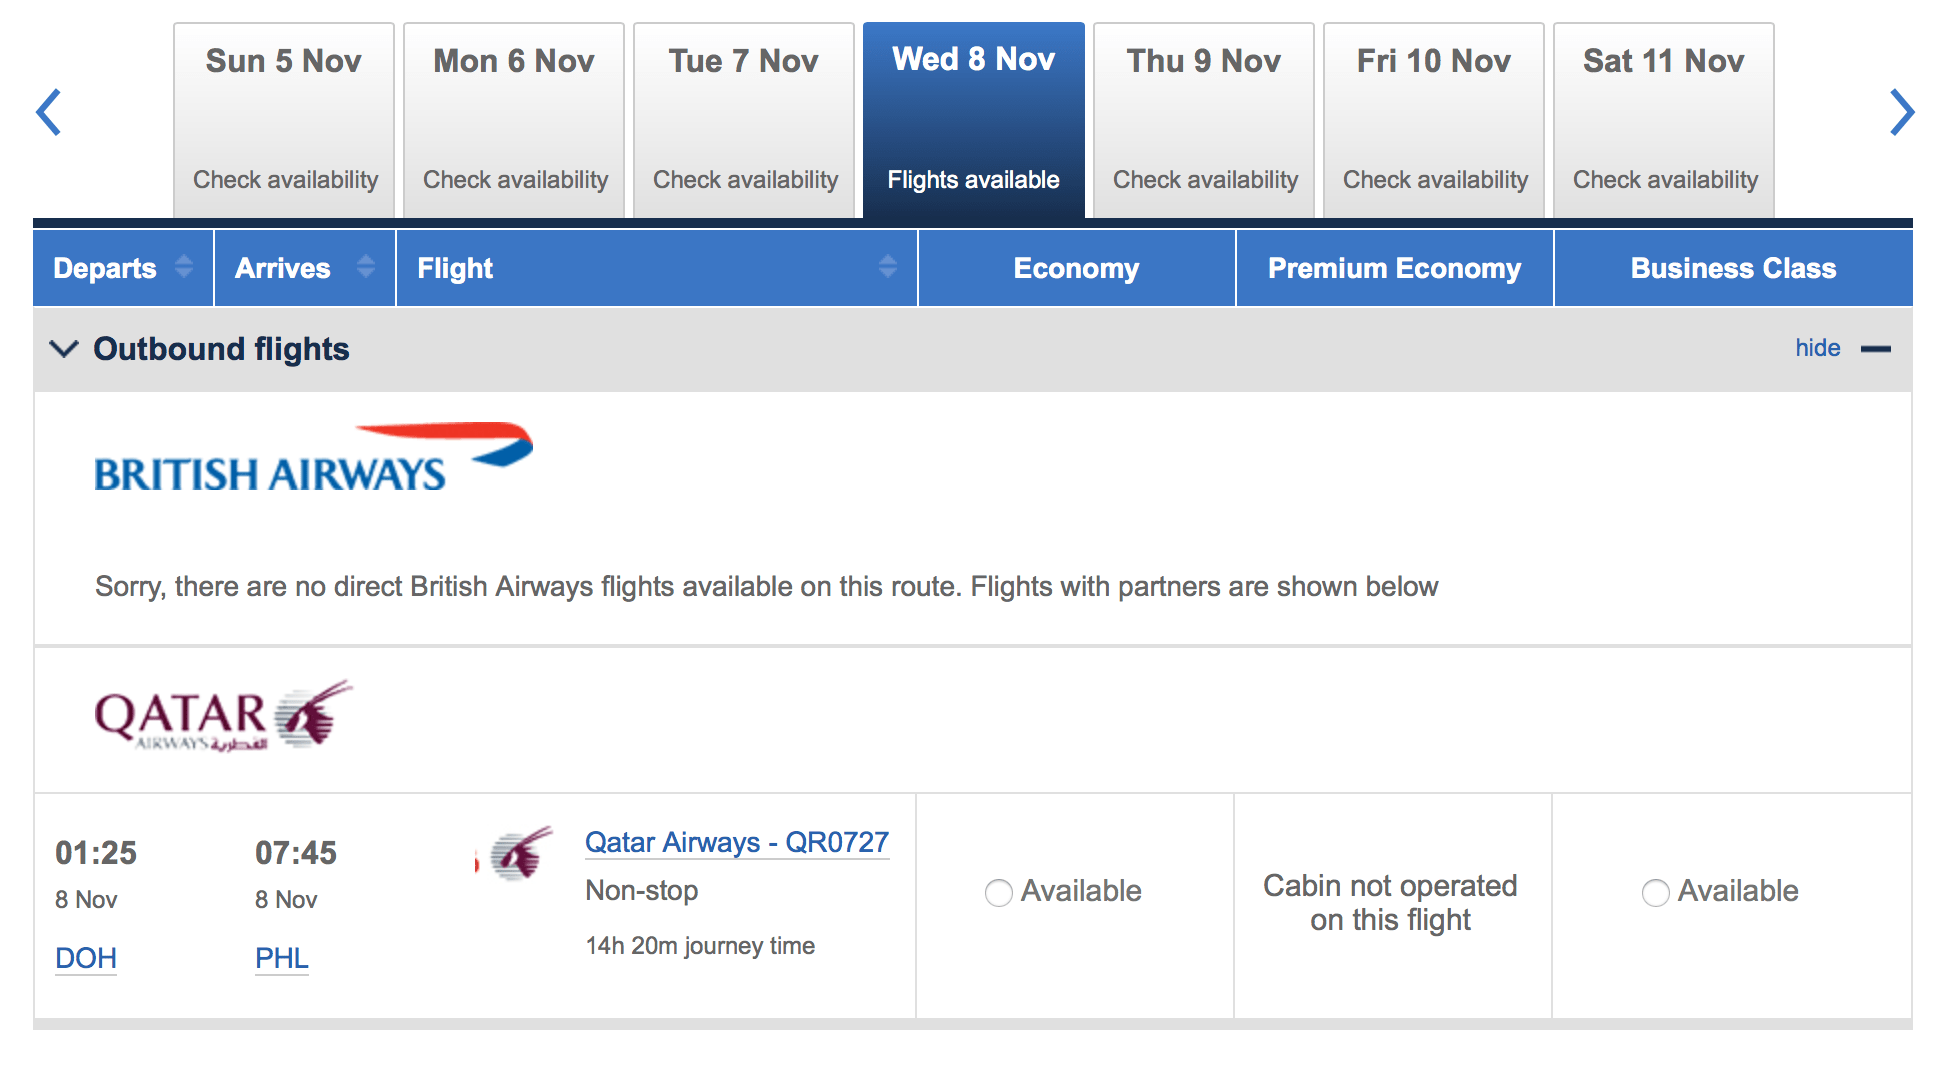The image size is (1946, 1074).
Task: Sort flights by Departs column arrows
Action: pyautogui.click(x=184, y=268)
